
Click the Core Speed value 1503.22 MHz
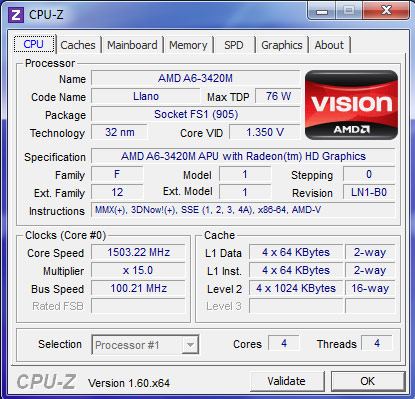(x=138, y=252)
